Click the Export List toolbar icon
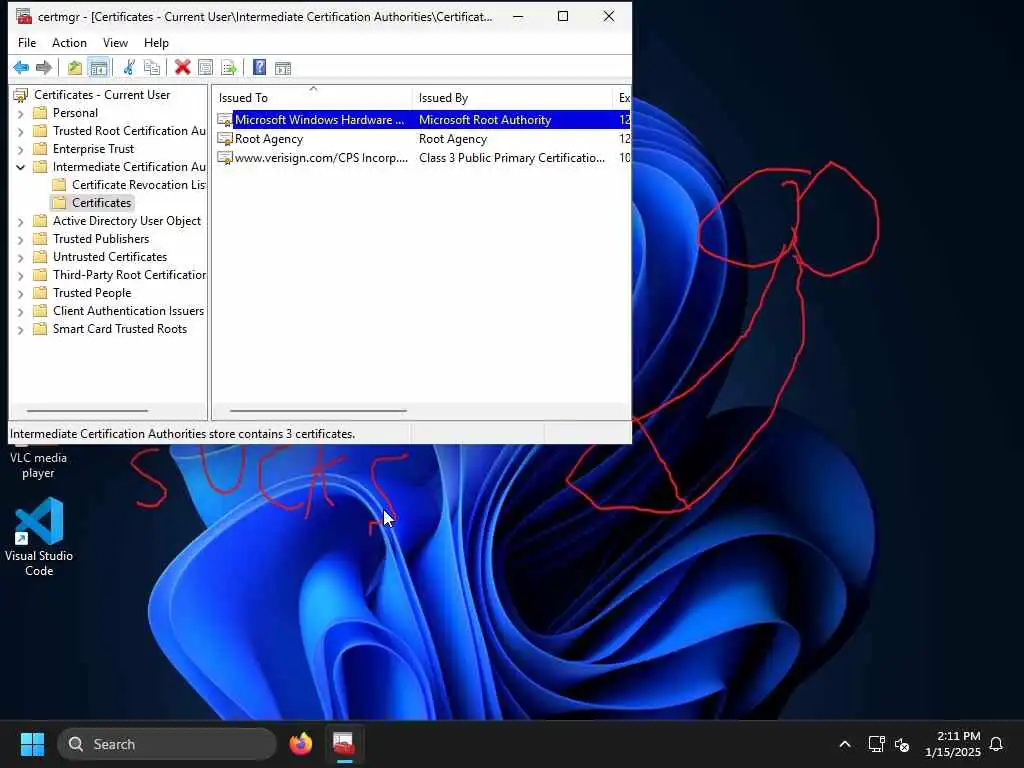Image resolution: width=1024 pixels, height=768 pixels. pos(229,67)
